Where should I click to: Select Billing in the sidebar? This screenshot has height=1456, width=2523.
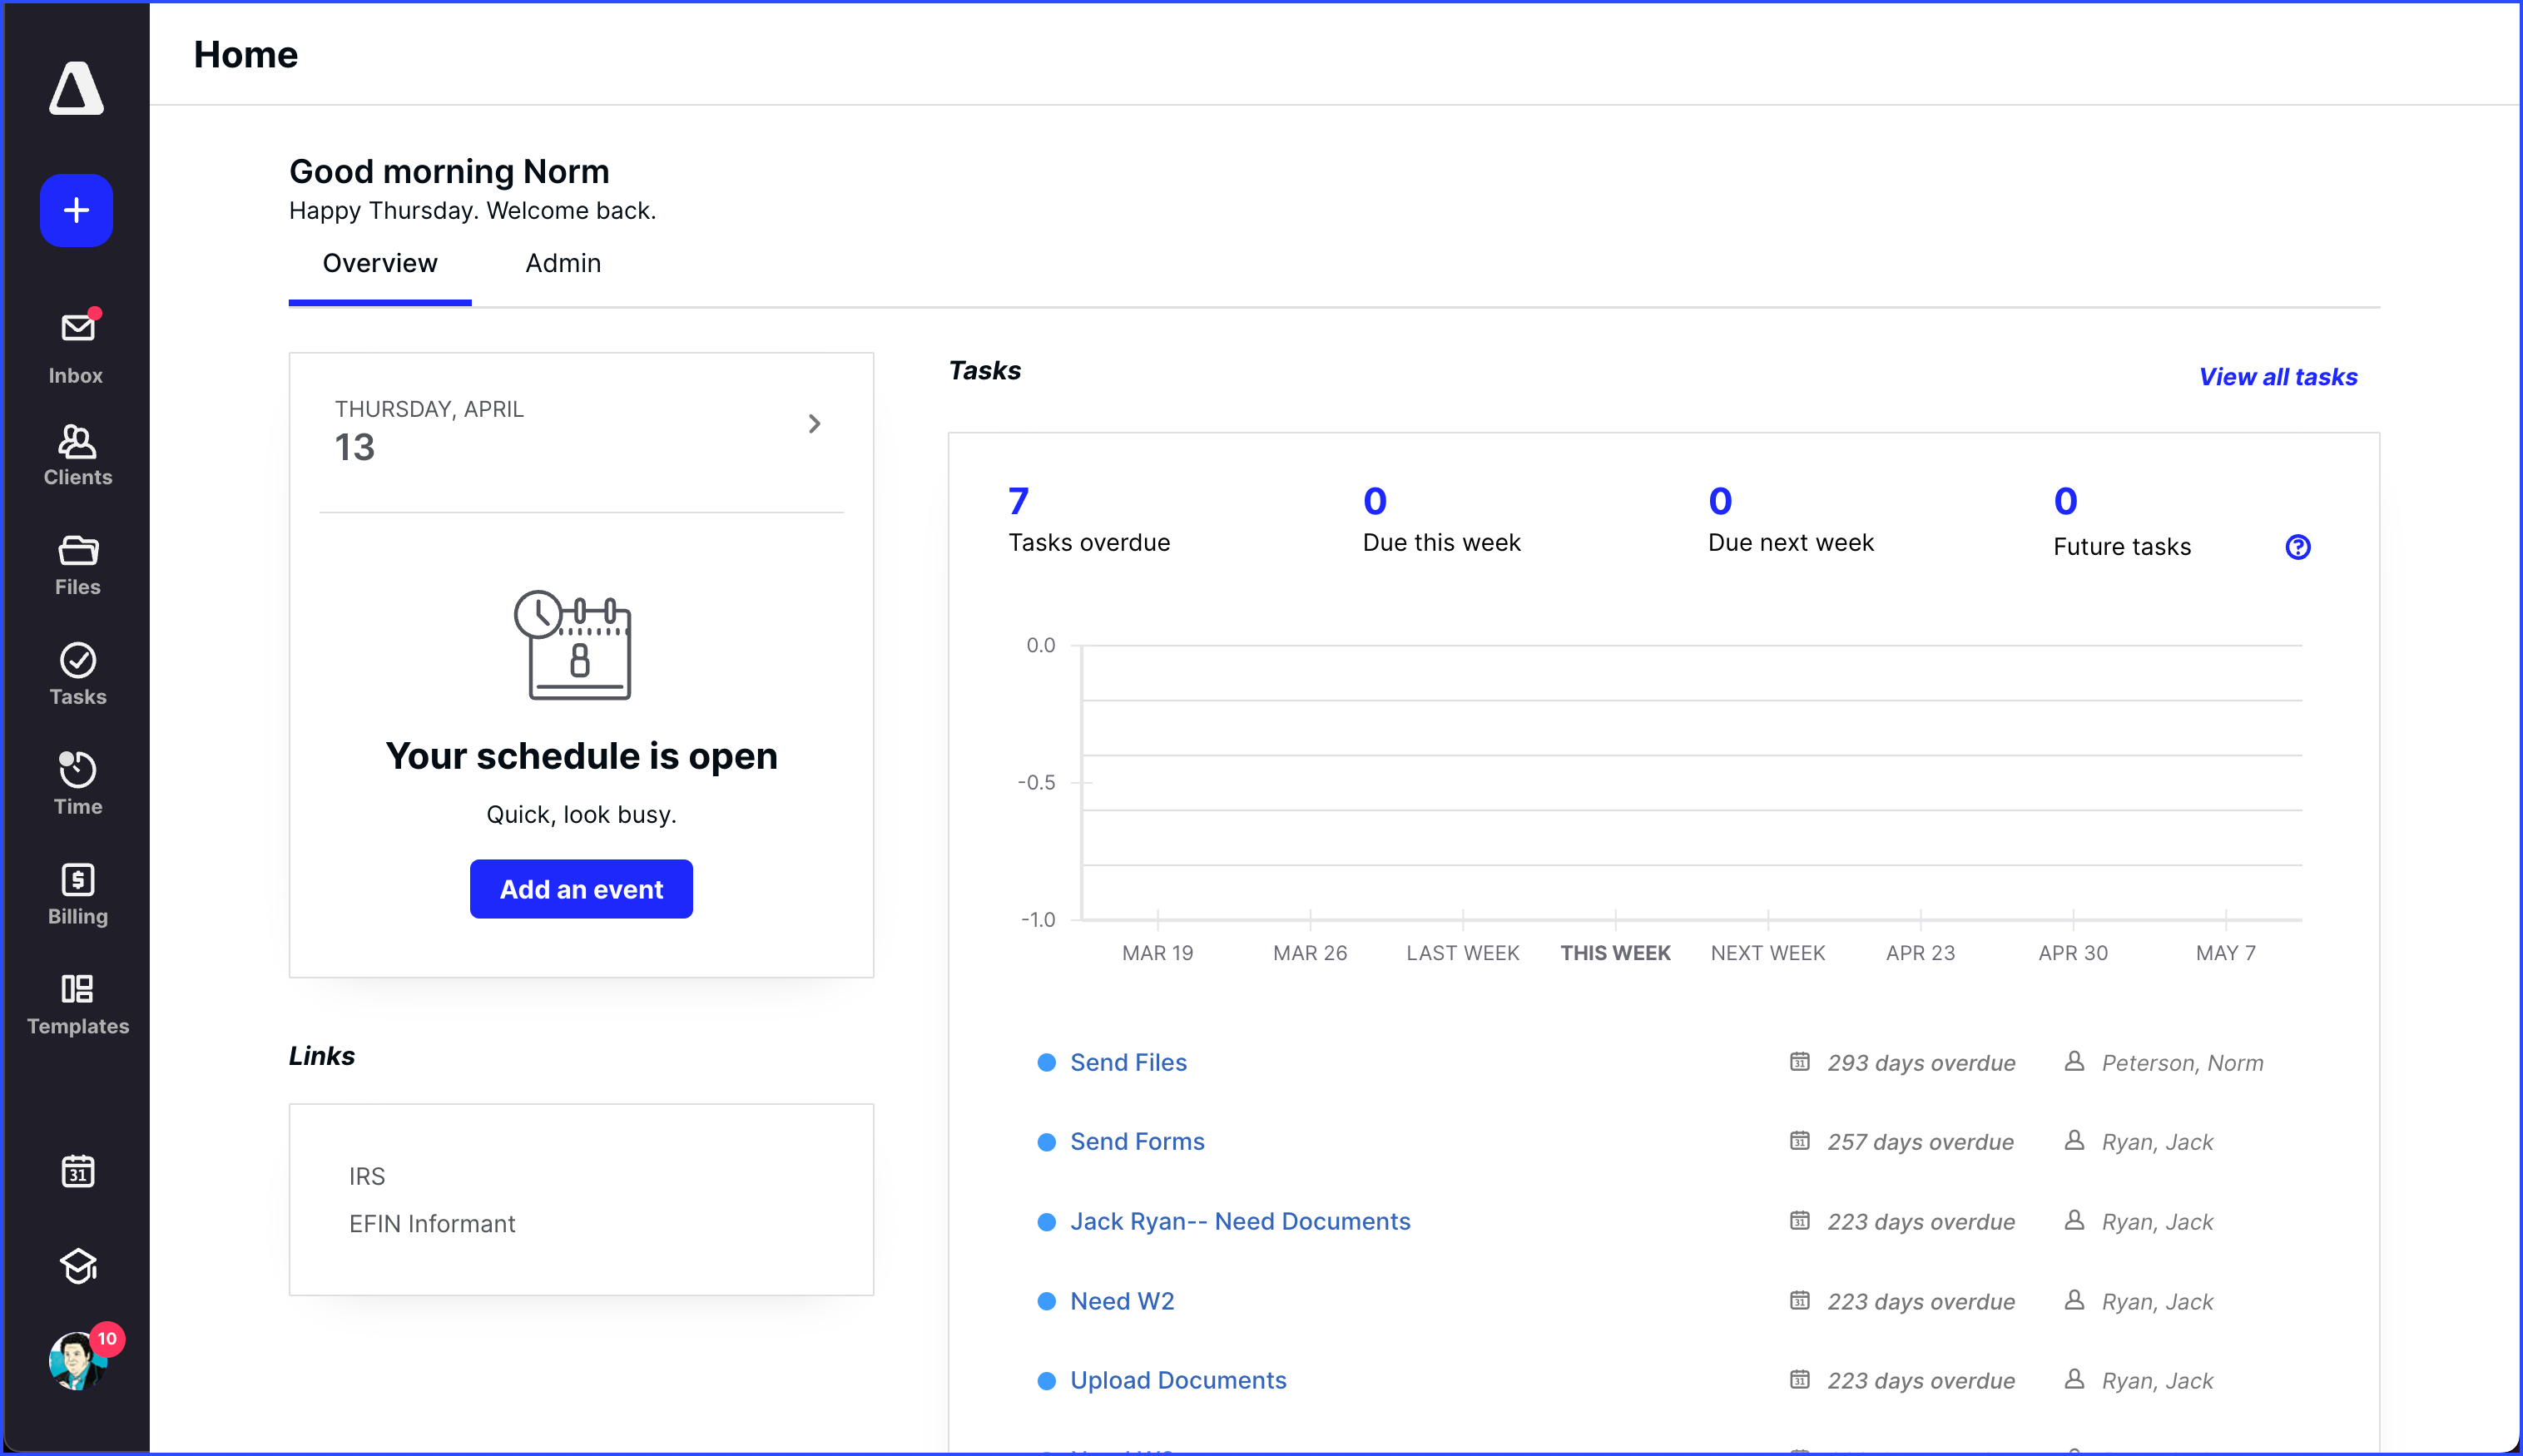(76, 892)
